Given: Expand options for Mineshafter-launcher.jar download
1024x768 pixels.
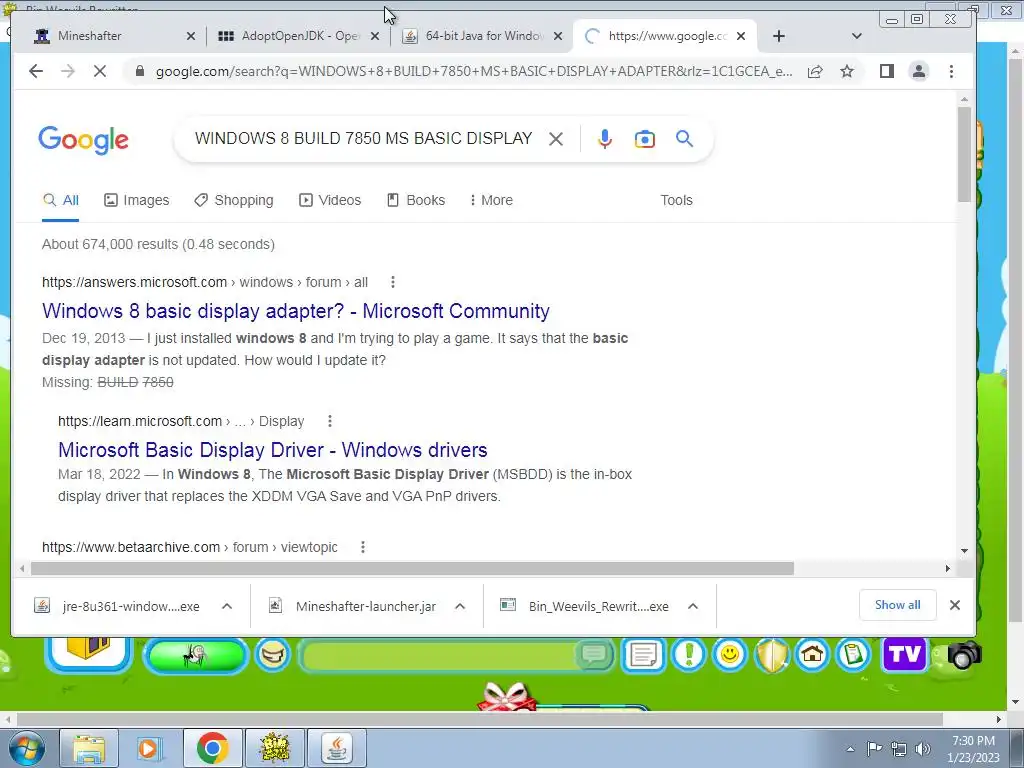Looking at the screenshot, I should tap(460, 606).
